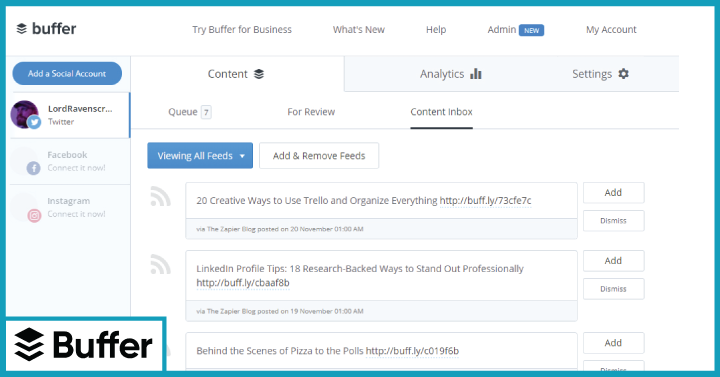This screenshot has width=720, height=377.
Task: Click Add a Social Account button
Action: [x=67, y=73]
